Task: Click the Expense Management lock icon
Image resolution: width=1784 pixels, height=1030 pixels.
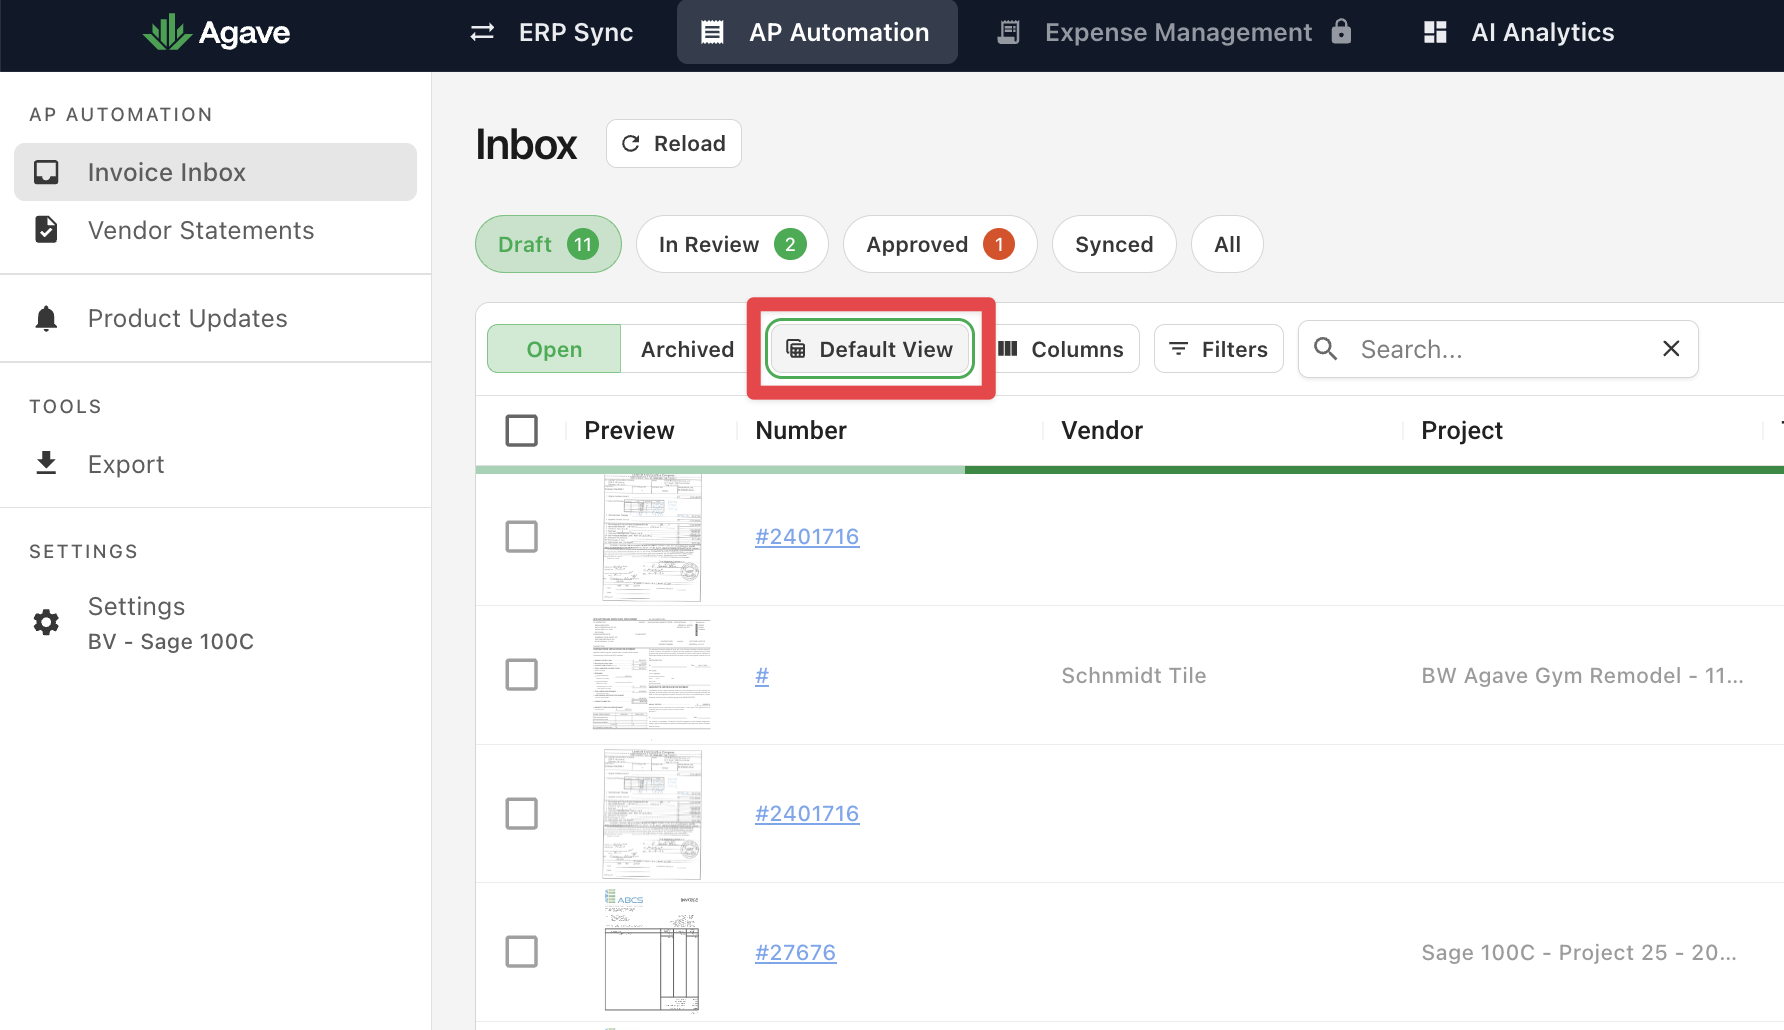Action: 1342,32
